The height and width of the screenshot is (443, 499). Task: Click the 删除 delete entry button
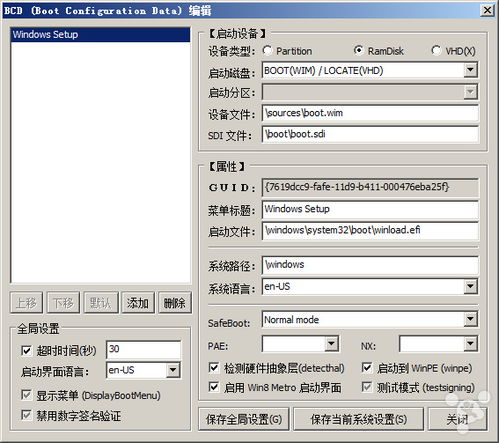[x=175, y=303]
